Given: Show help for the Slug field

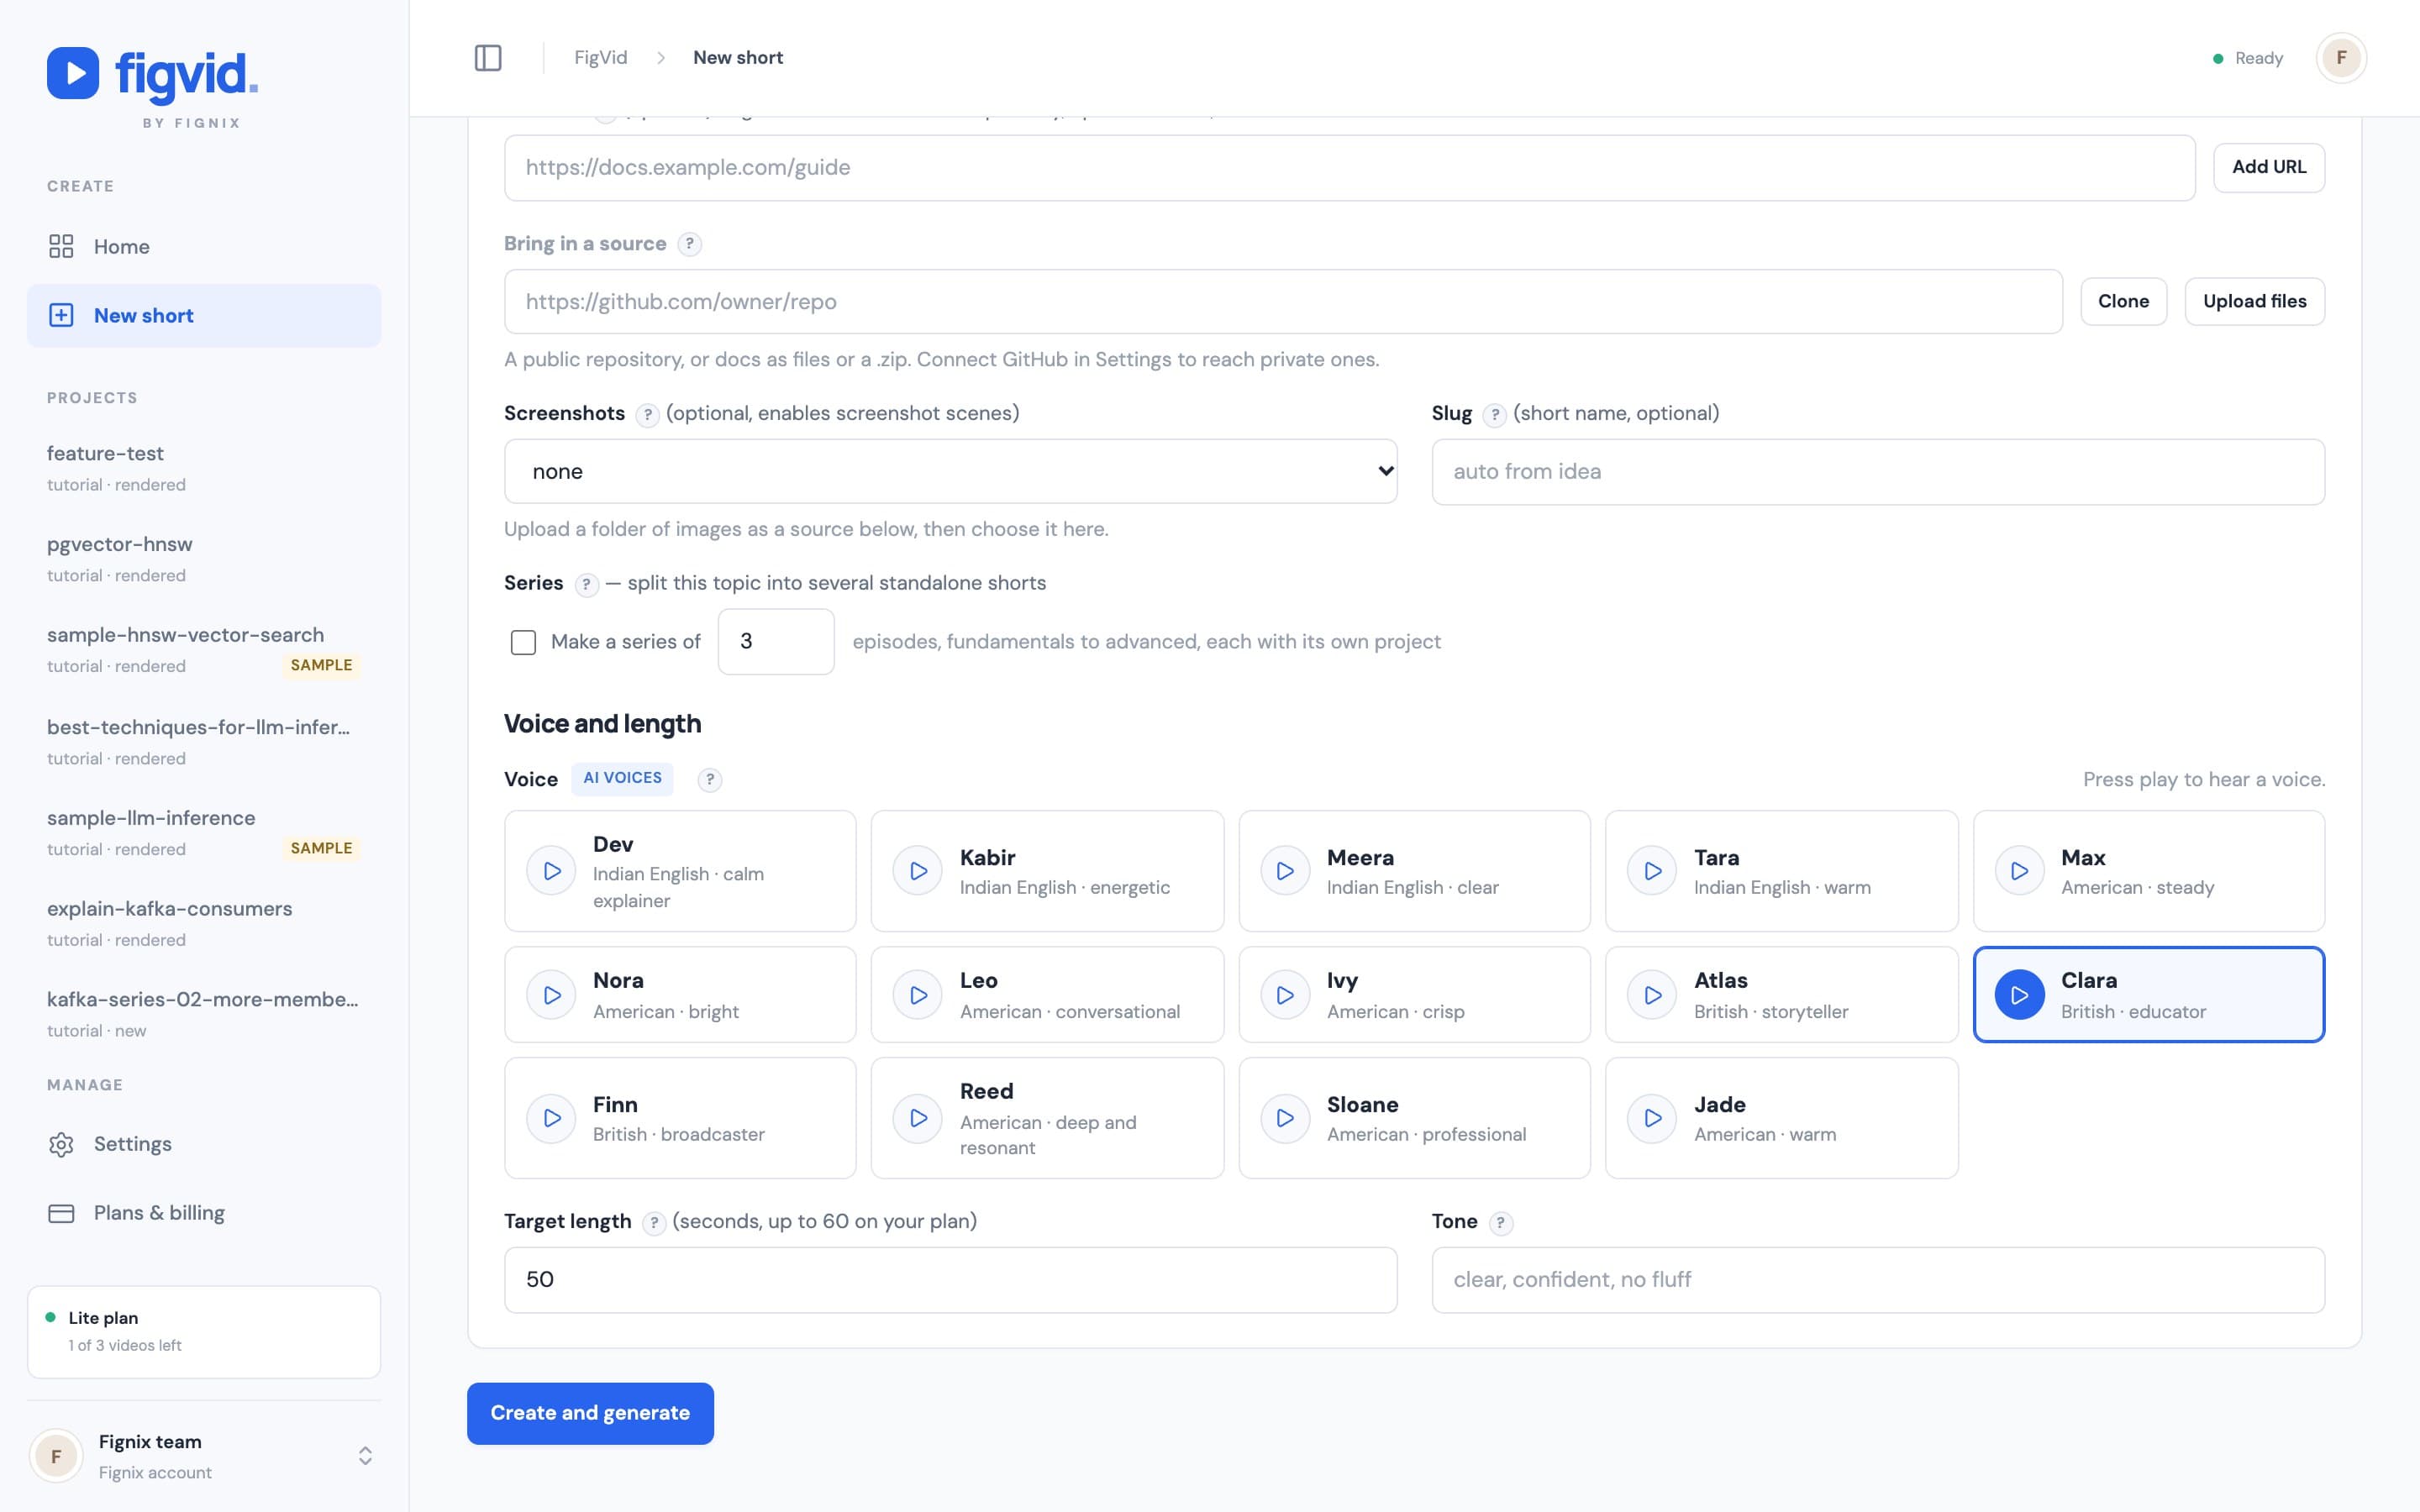Looking at the screenshot, I should pyautogui.click(x=1494, y=415).
